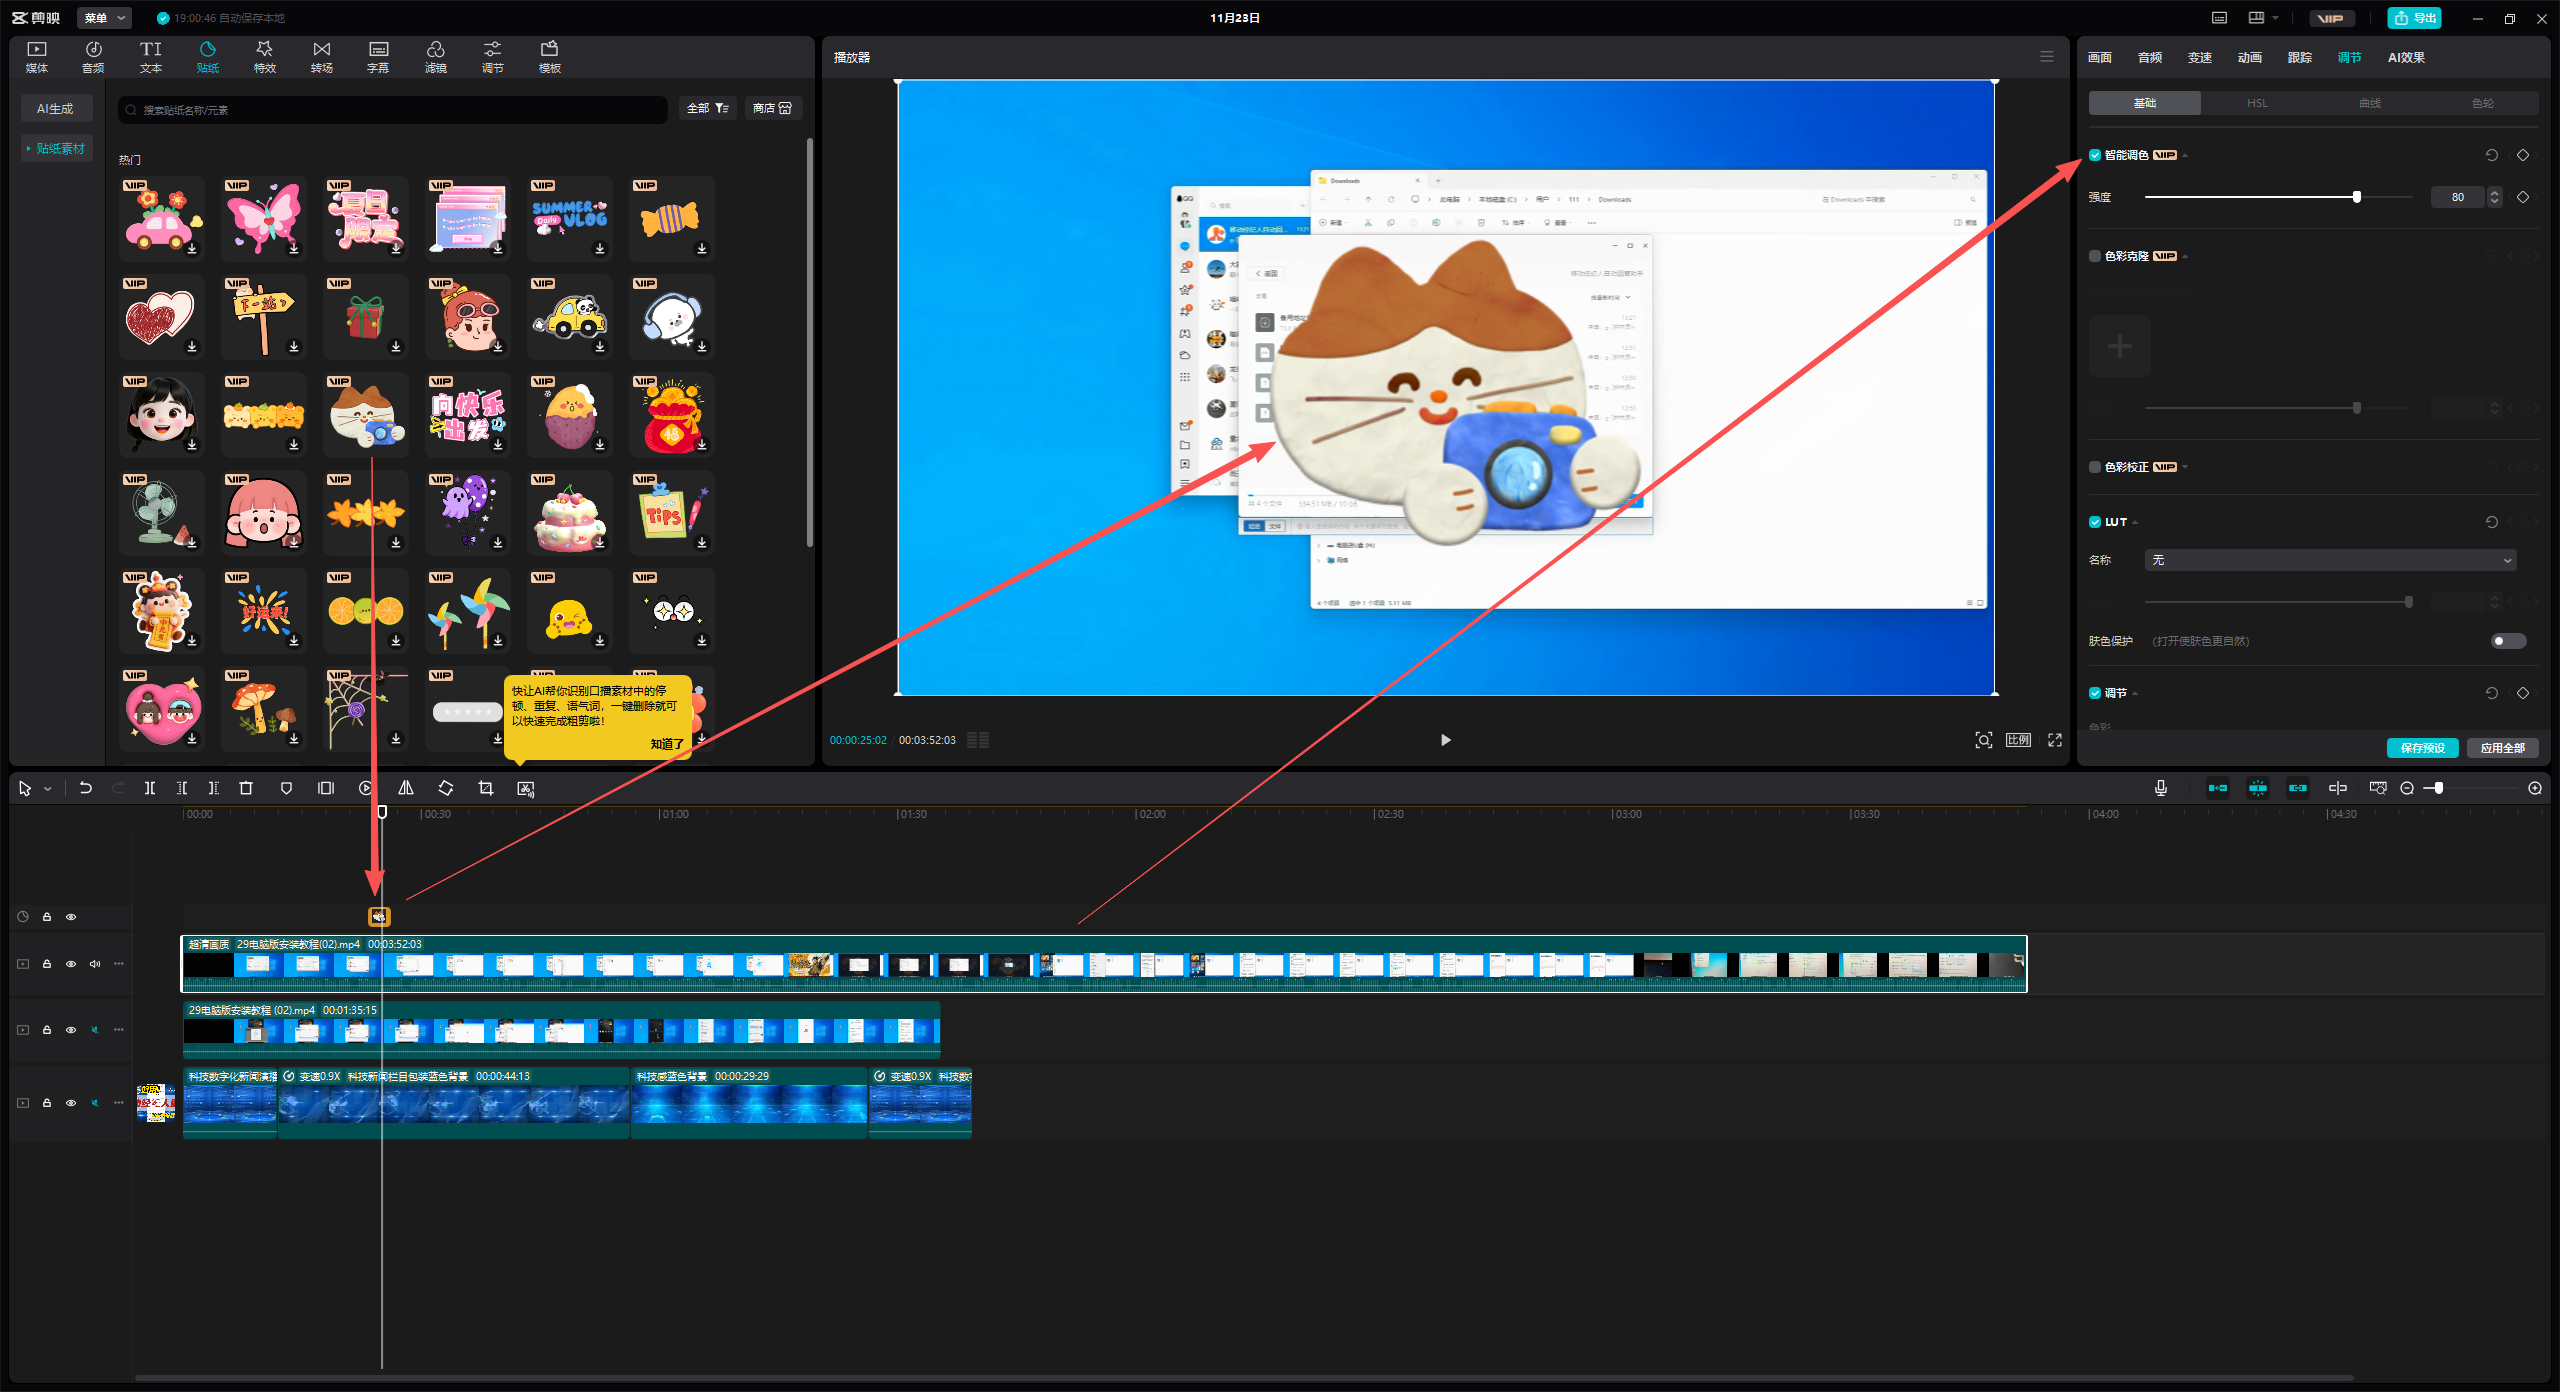Click the split clip tool icon
Screen dimensions: 2560x1392
coord(149,788)
